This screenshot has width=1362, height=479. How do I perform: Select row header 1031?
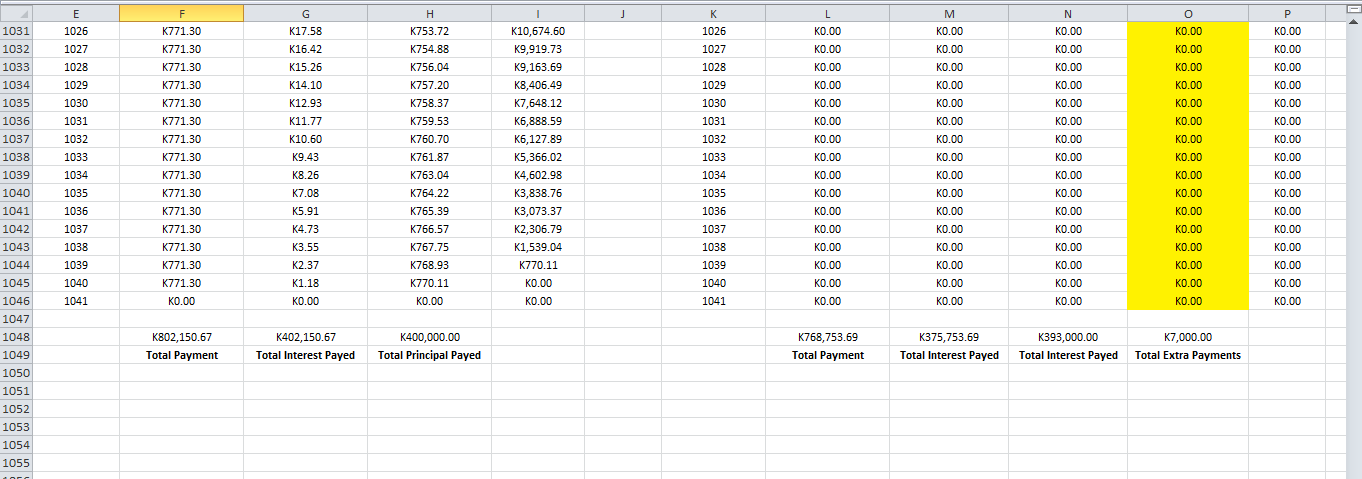coord(17,31)
